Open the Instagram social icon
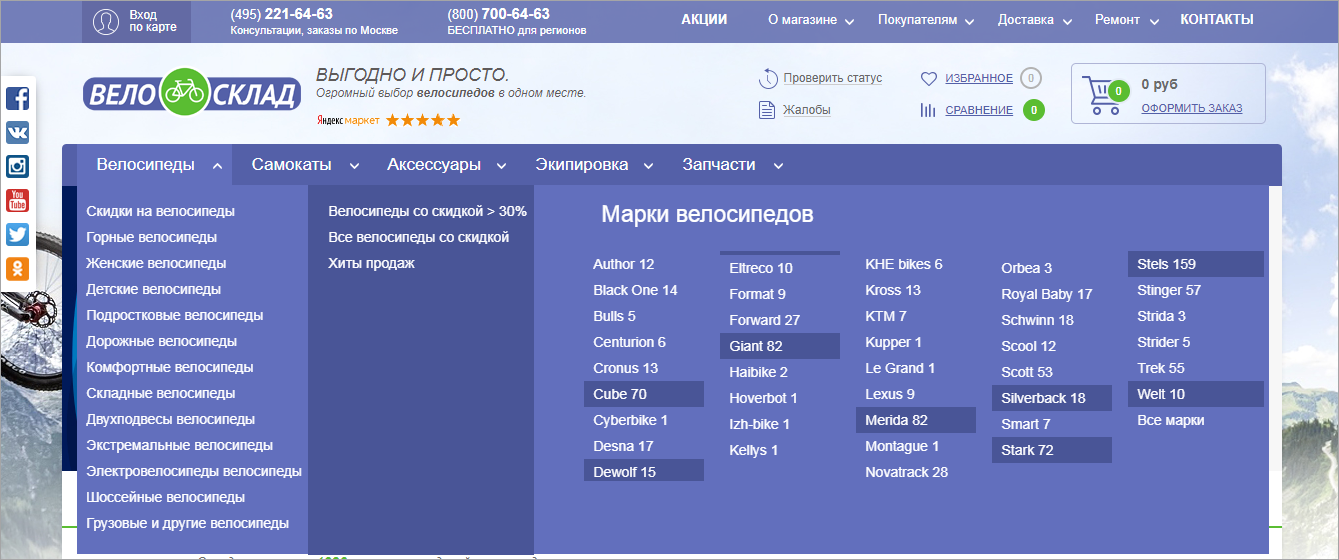1339x560 pixels. [17, 166]
